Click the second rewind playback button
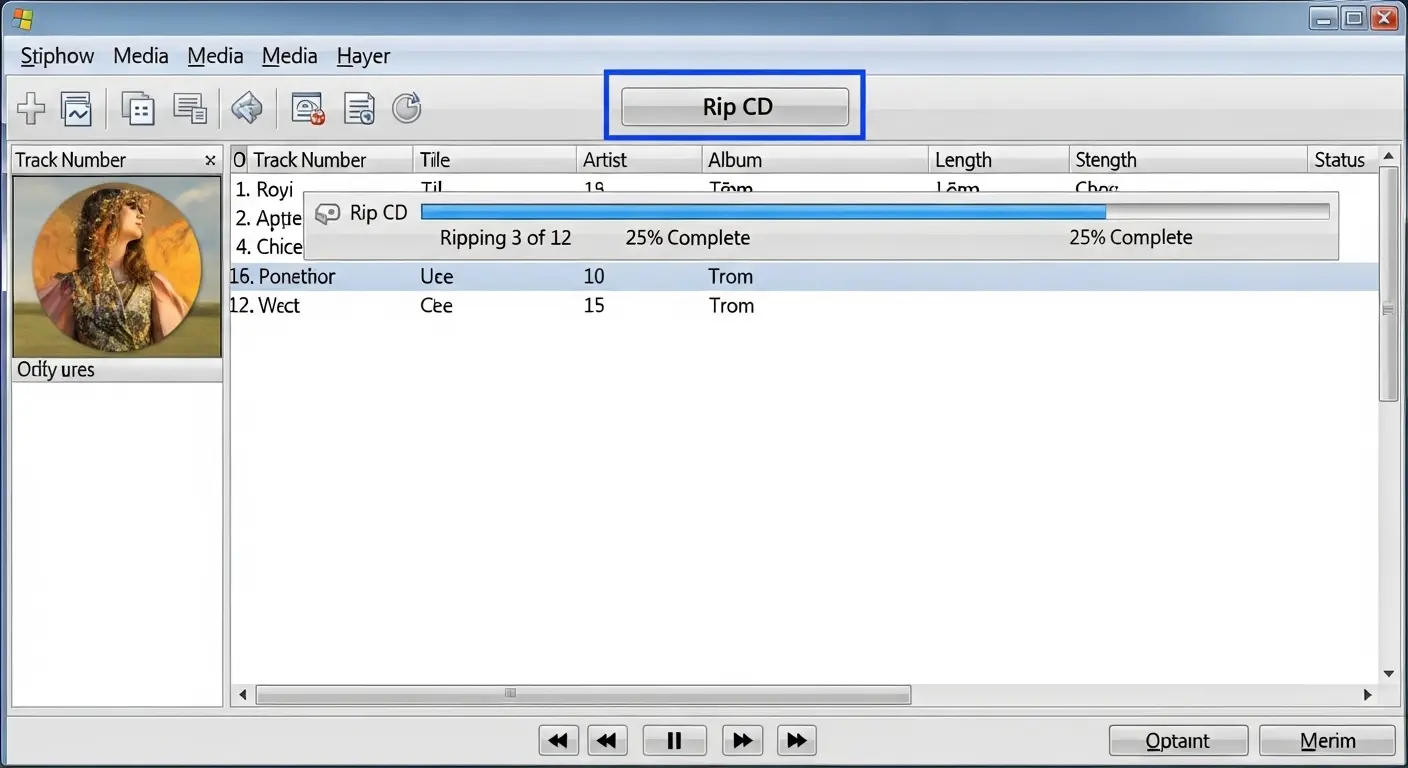The image size is (1408, 768). click(x=607, y=741)
